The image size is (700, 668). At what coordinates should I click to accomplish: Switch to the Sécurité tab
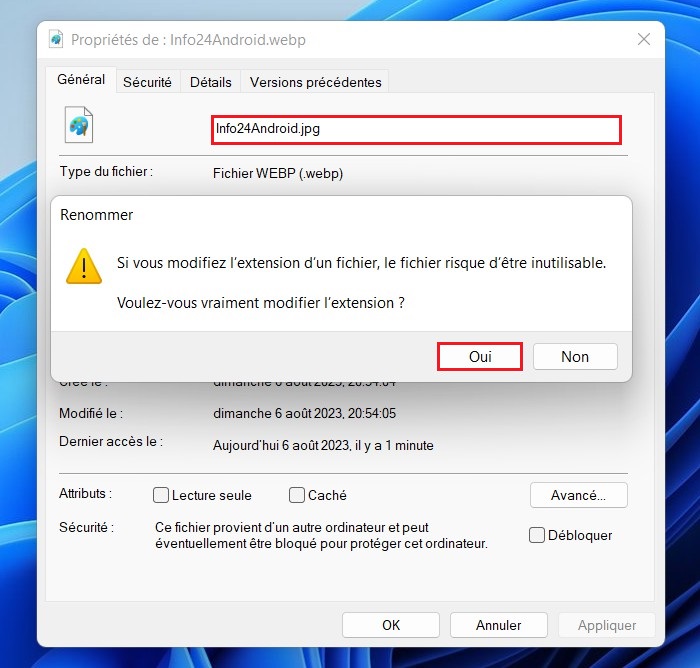tap(147, 82)
